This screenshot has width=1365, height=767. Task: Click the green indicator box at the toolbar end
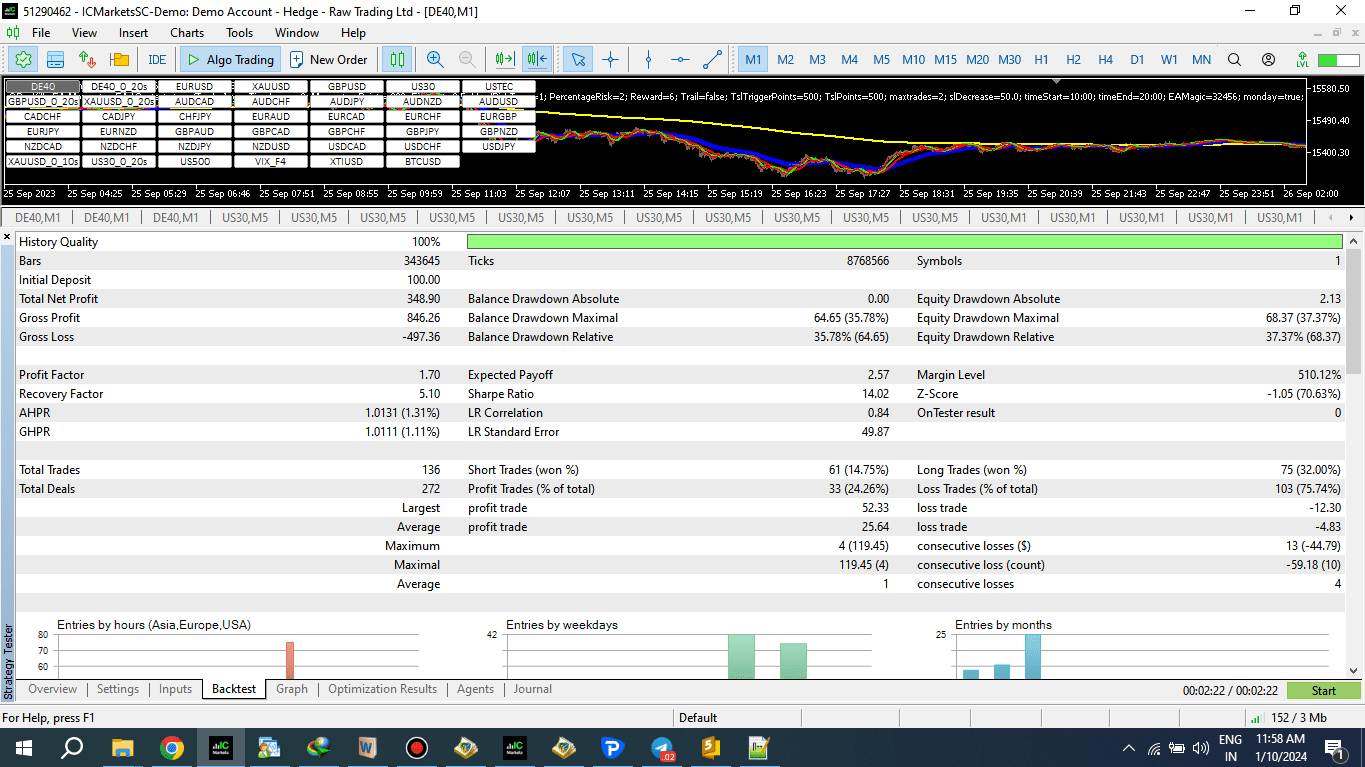tap(1339, 60)
